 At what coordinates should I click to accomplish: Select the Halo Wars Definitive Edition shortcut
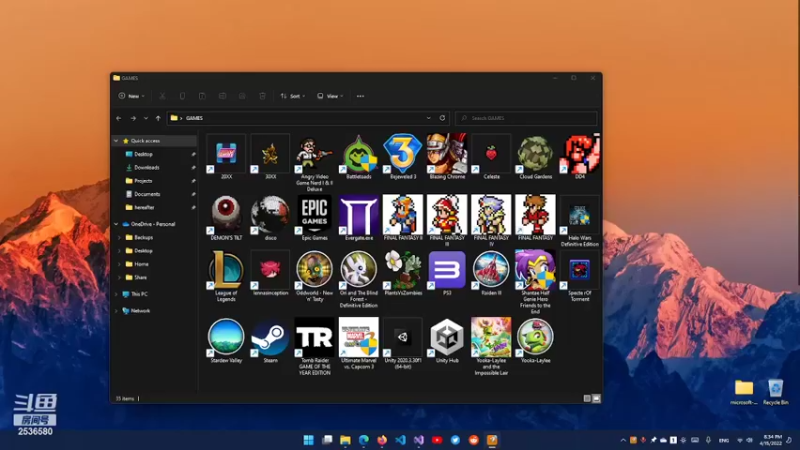(580, 220)
